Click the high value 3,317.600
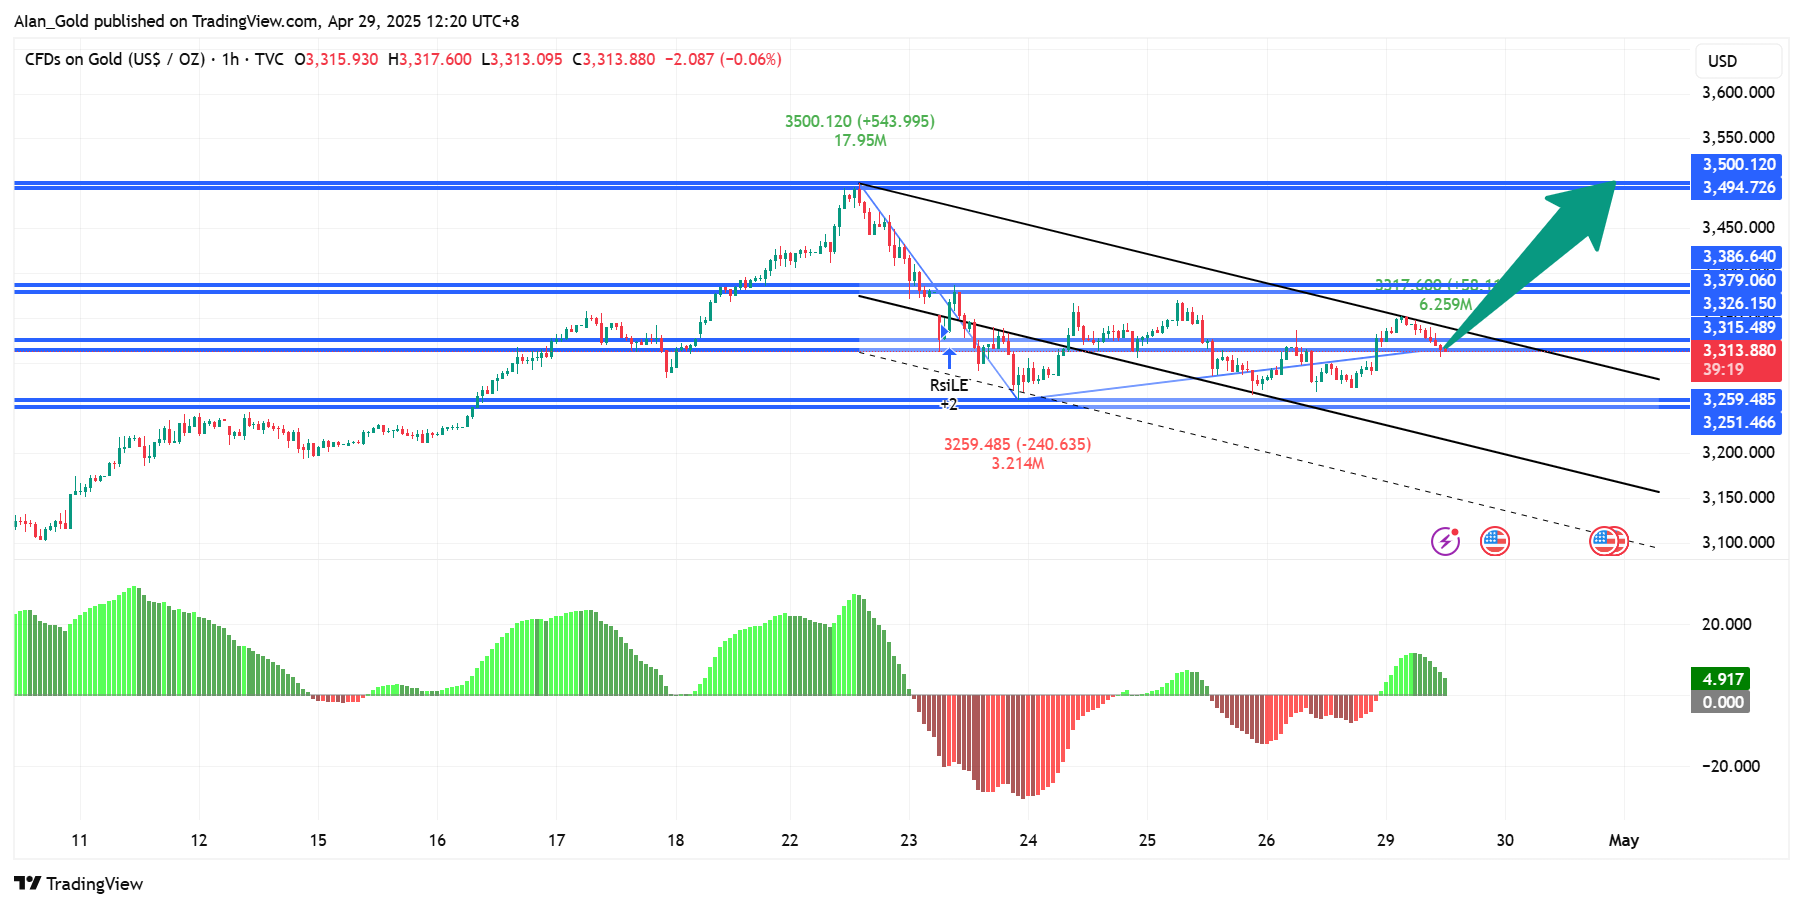 [435, 59]
